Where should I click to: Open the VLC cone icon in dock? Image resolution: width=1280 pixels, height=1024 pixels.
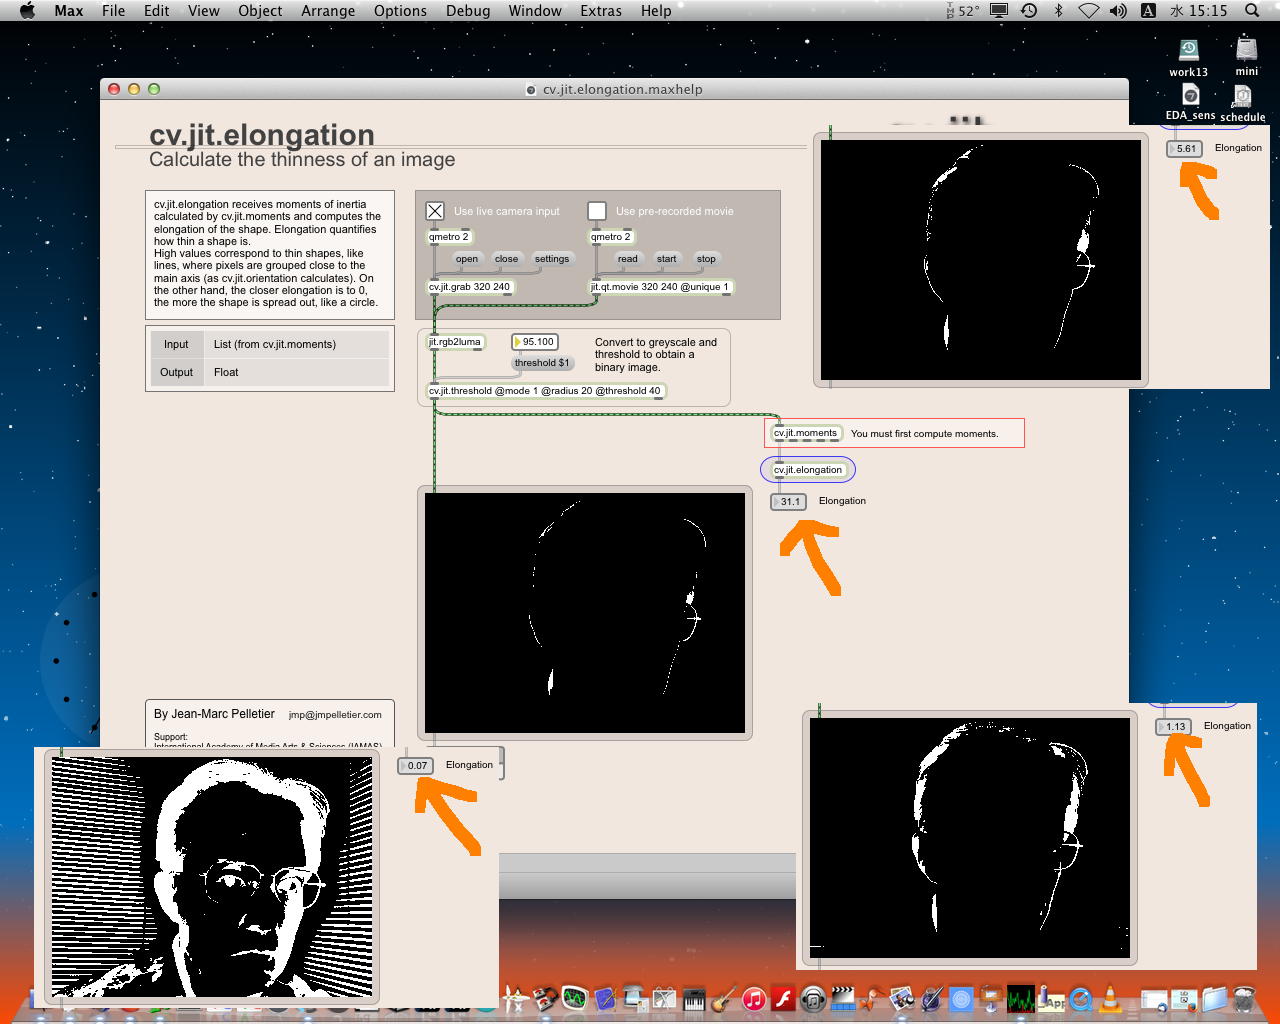coord(1110,998)
